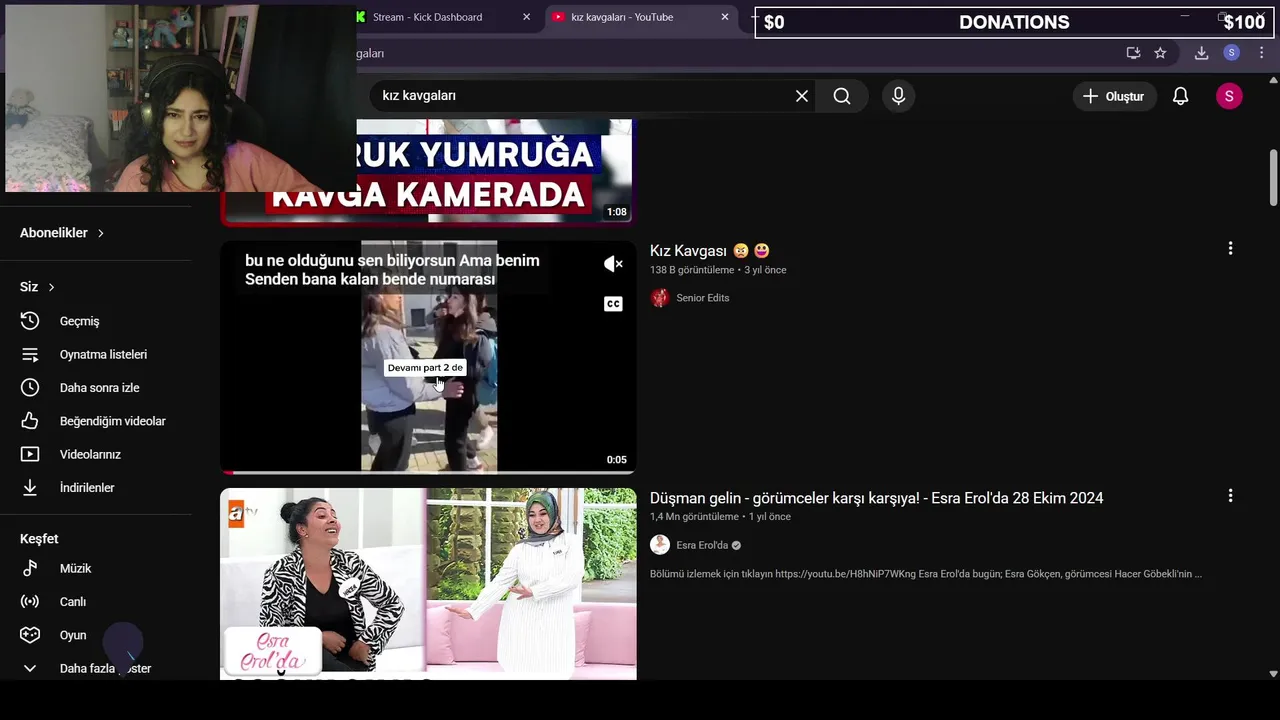
Task: Open more options for Düşman gelin video
Action: point(1230,495)
